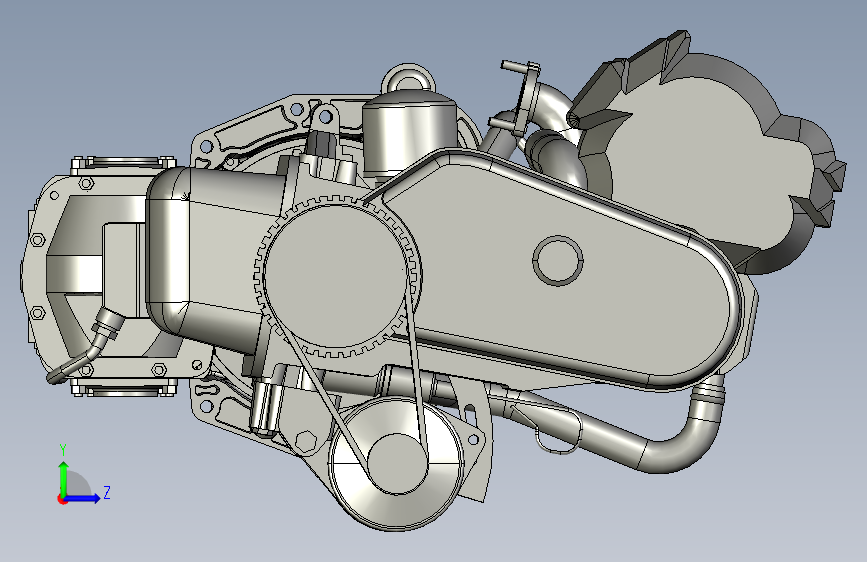Click the green Y axis arrow of the triad

coord(64,479)
